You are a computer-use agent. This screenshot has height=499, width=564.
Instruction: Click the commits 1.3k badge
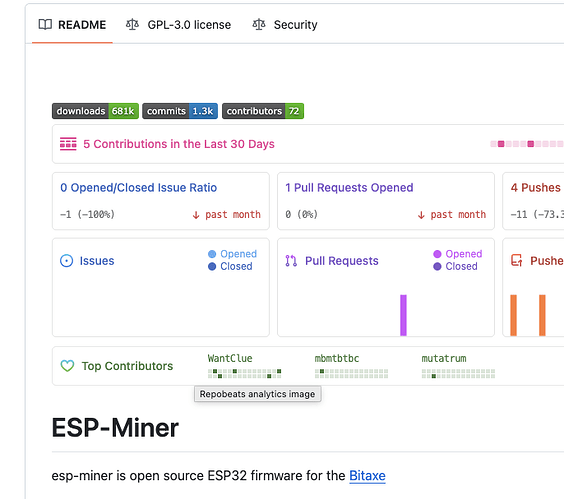point(180,111)
